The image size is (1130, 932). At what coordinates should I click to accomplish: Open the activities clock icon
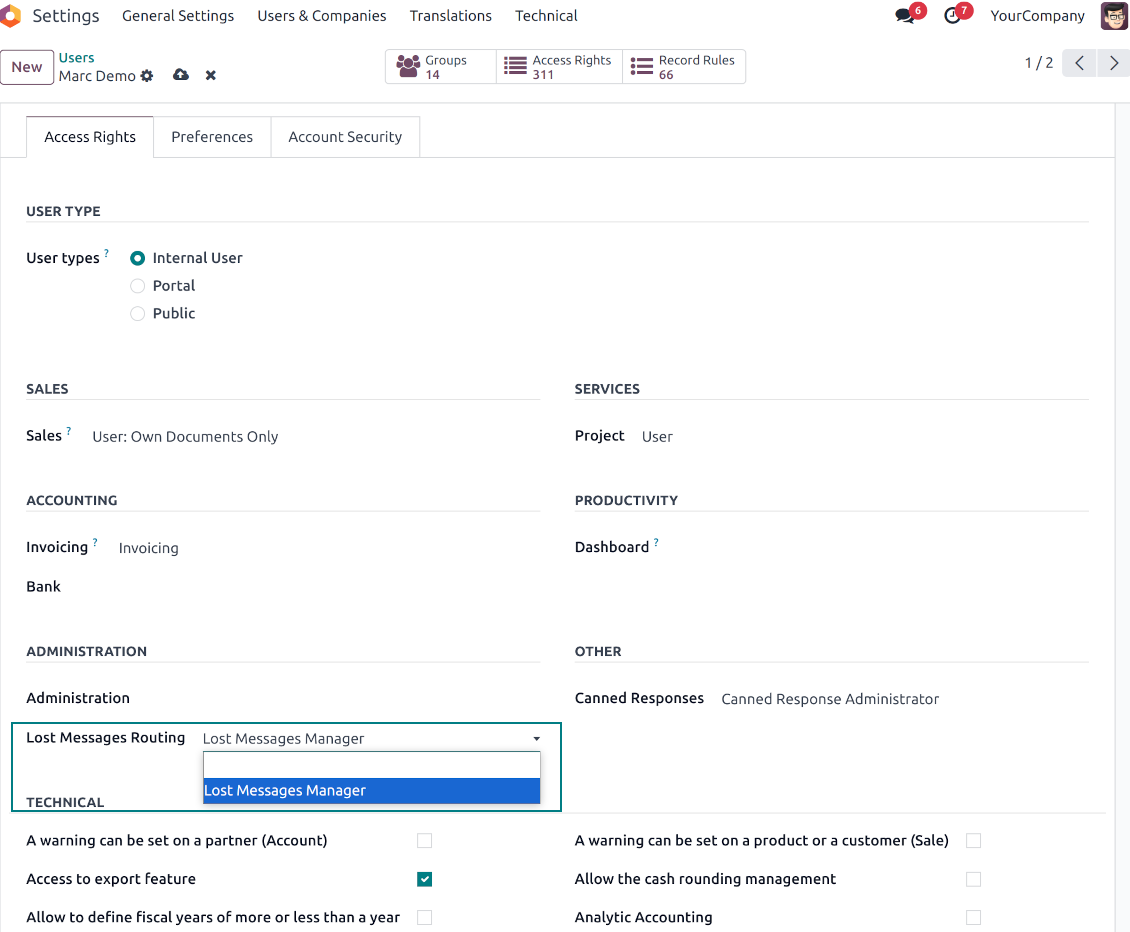click(x=953, y=16)
